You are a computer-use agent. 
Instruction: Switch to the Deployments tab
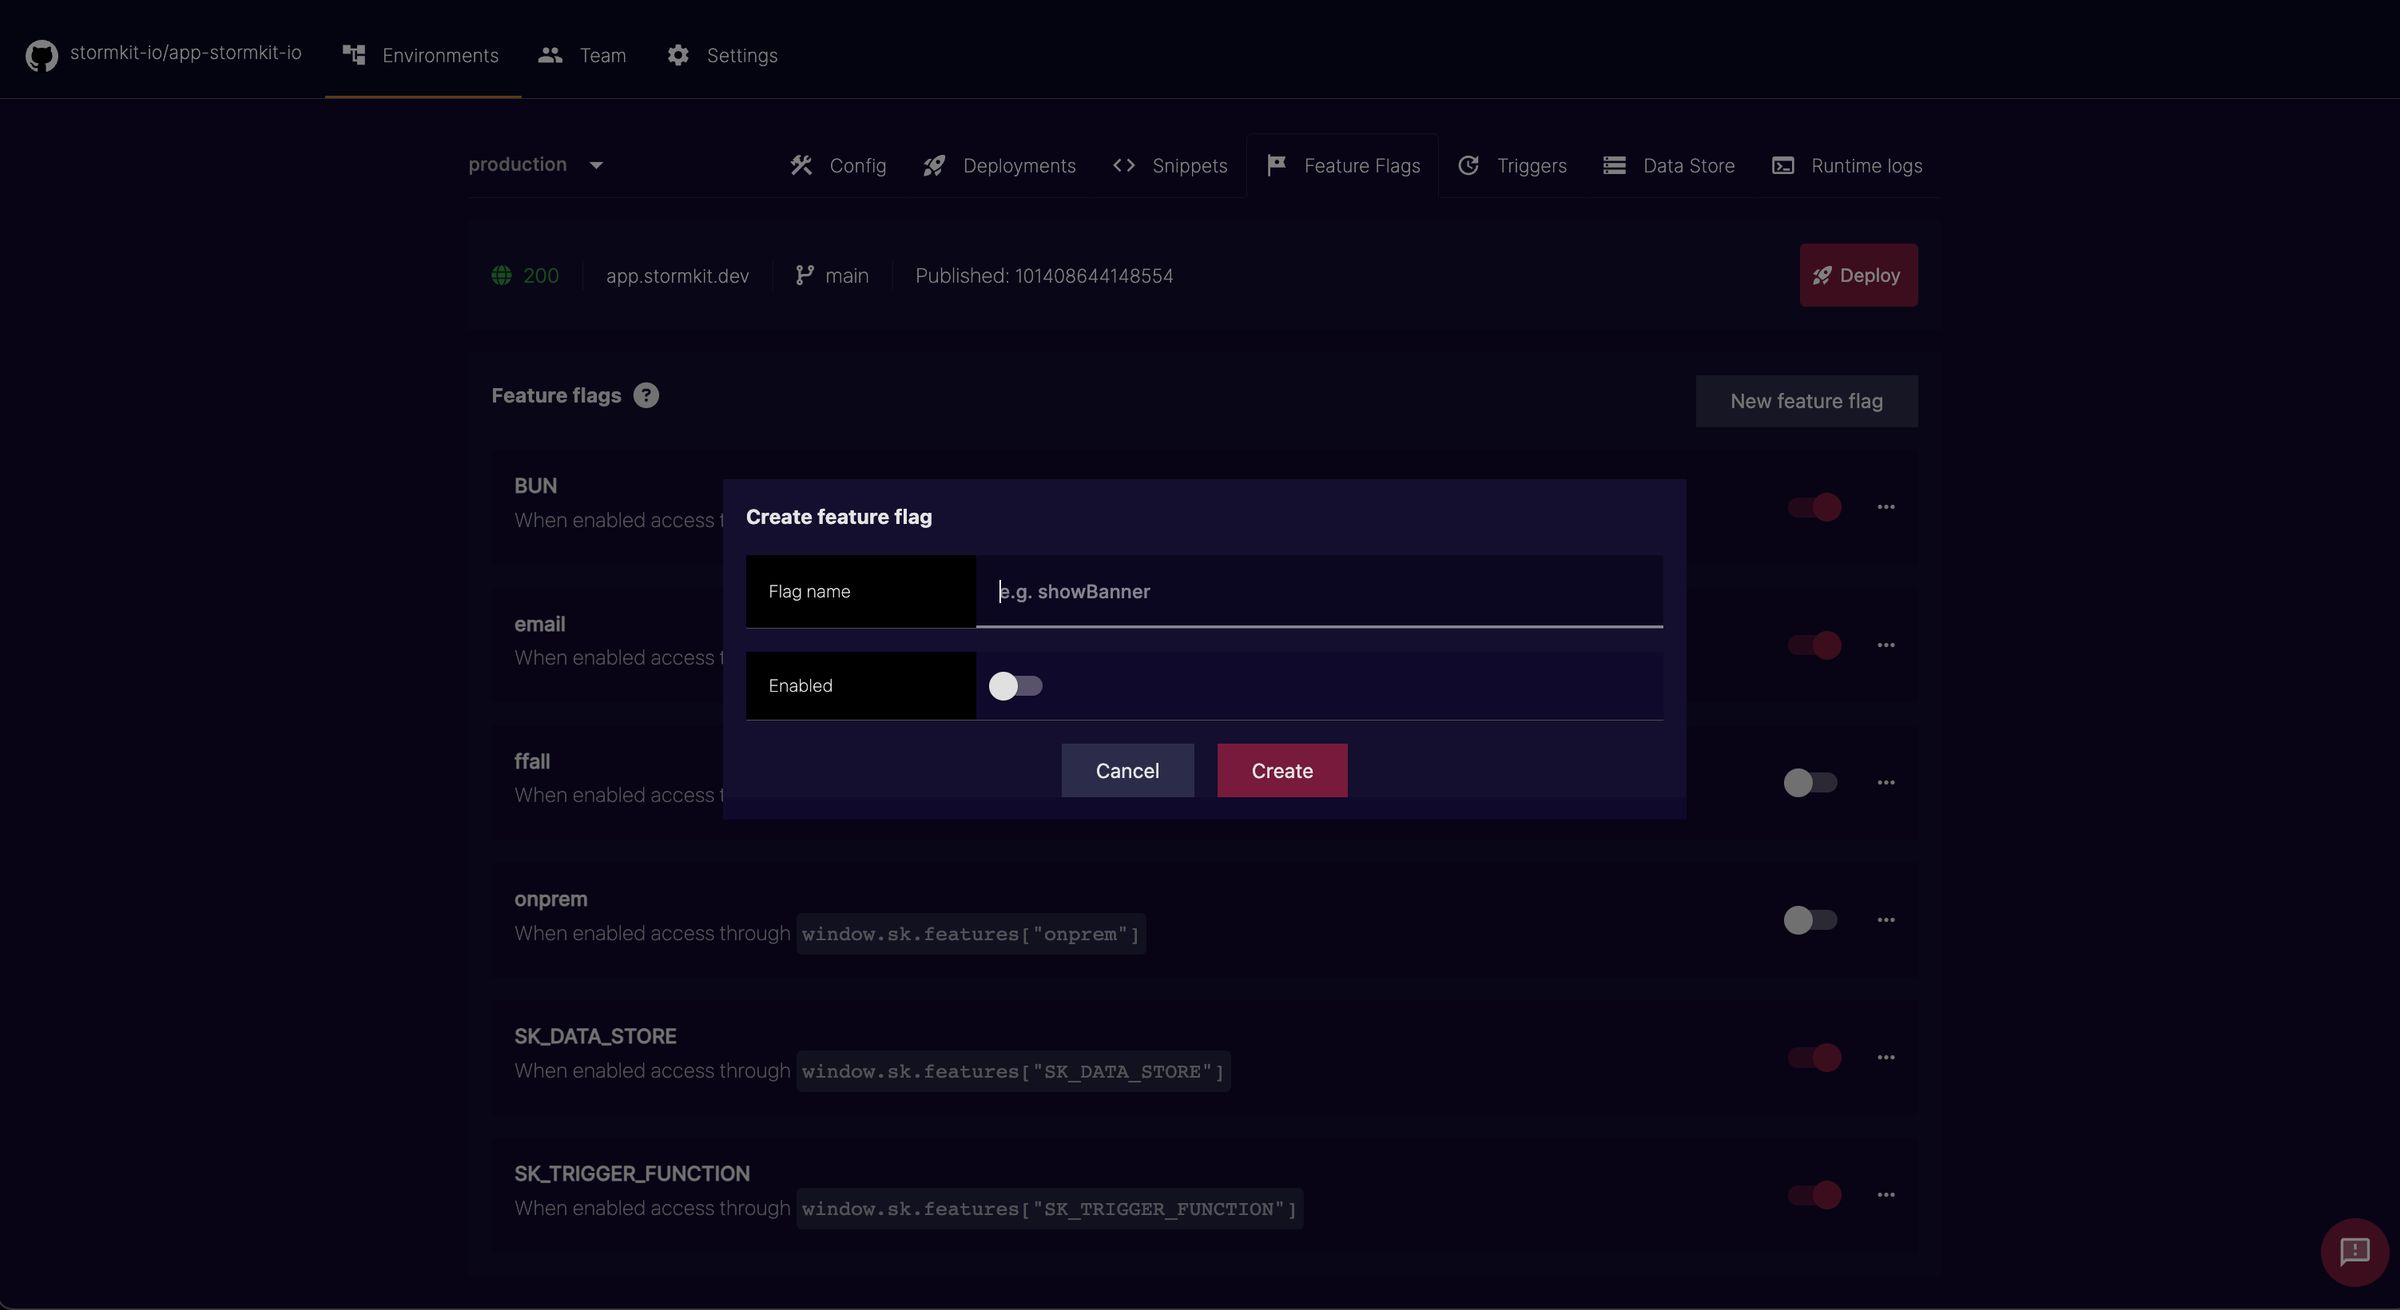(x=1000, y=166)
